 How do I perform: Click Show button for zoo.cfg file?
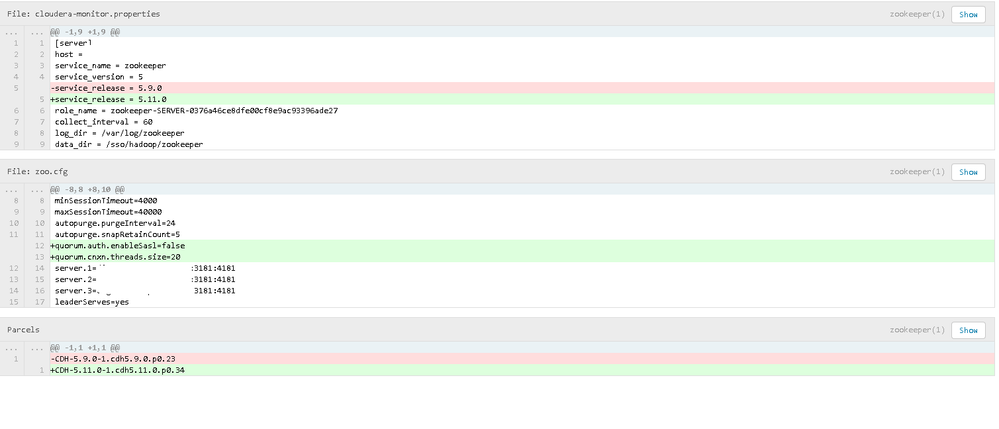[968, 172]
